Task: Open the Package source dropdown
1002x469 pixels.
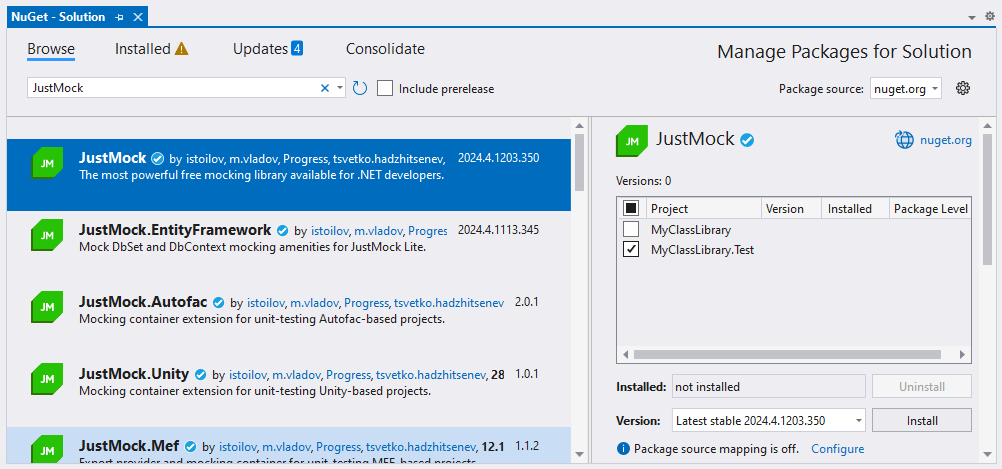Action: pyautogui.click(x=905, y=88)
